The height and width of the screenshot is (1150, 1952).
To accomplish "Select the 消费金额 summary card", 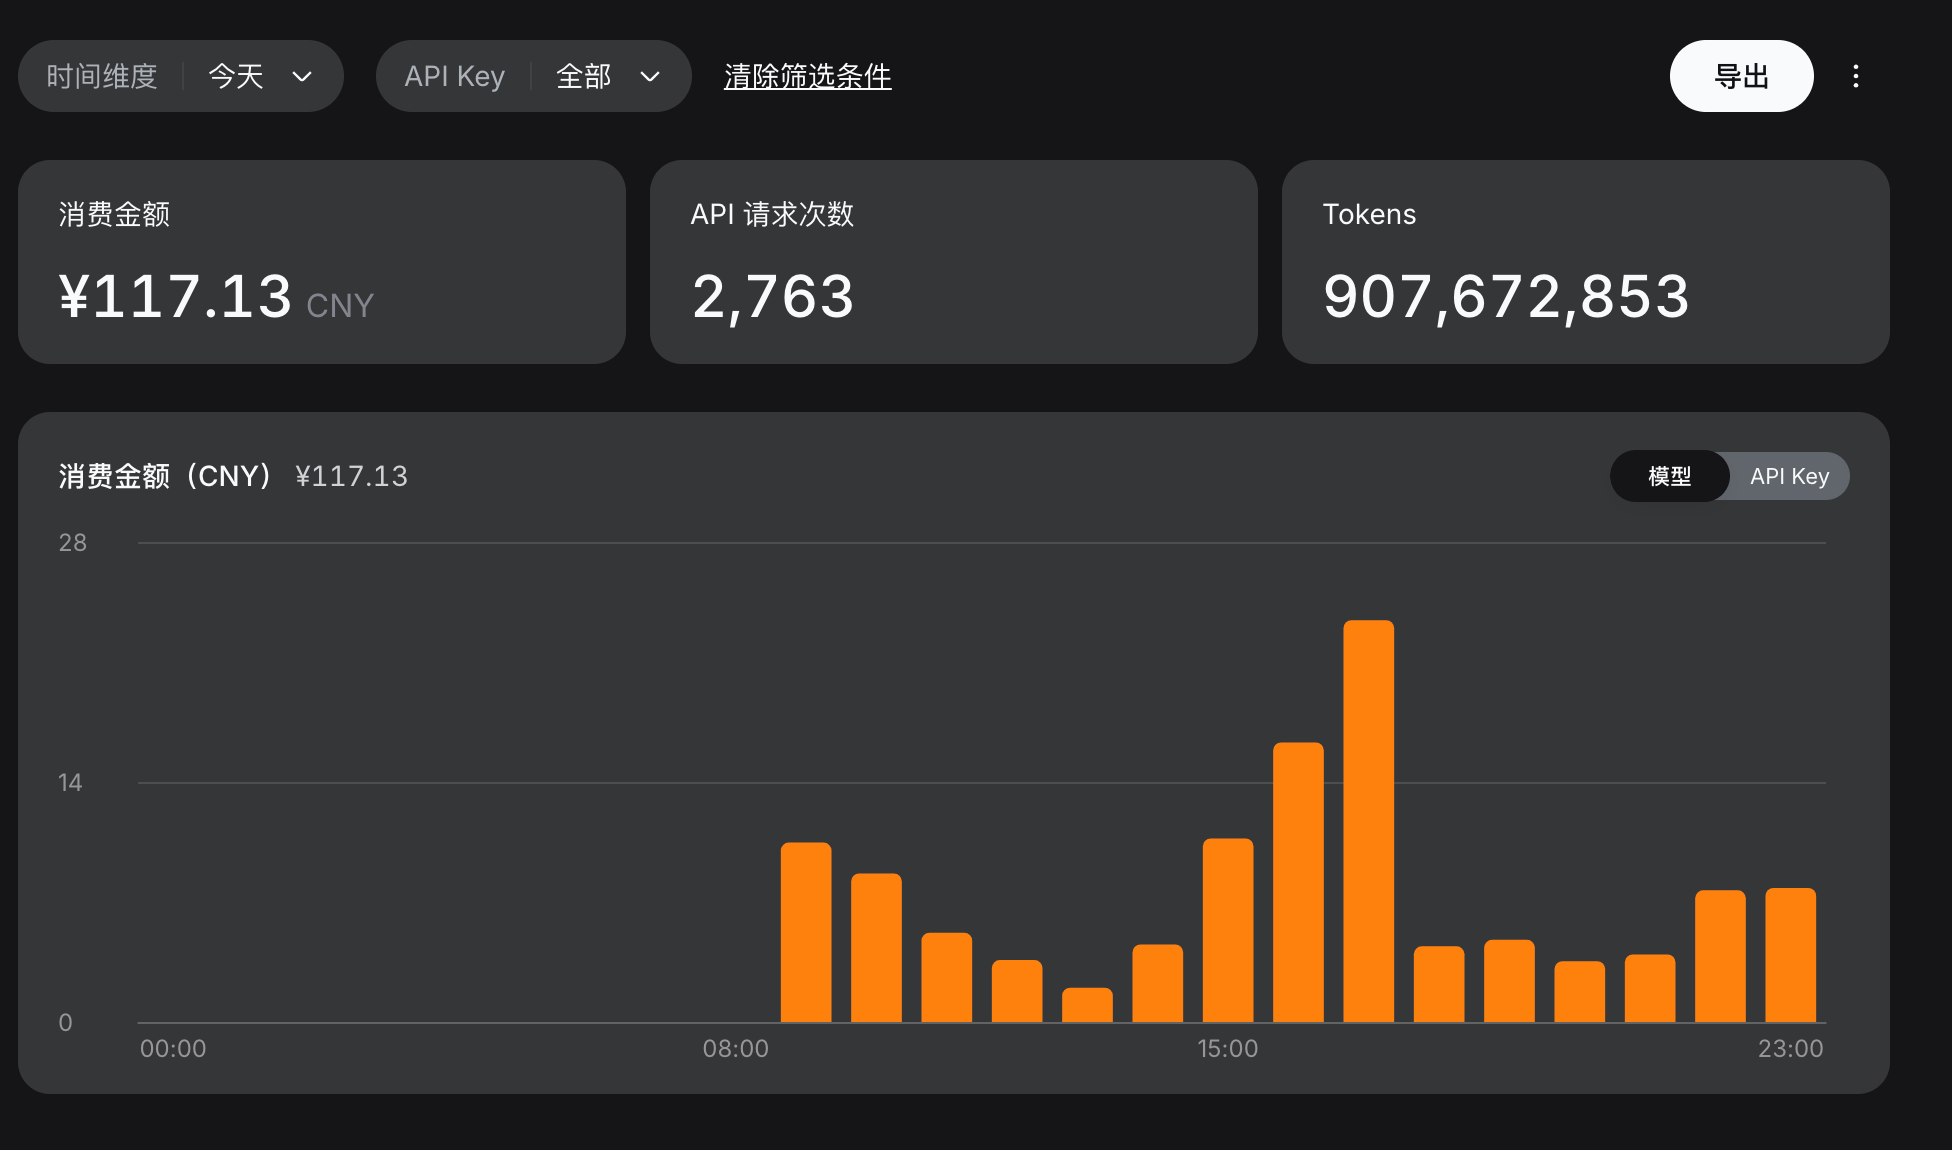I will click(322, 262).
